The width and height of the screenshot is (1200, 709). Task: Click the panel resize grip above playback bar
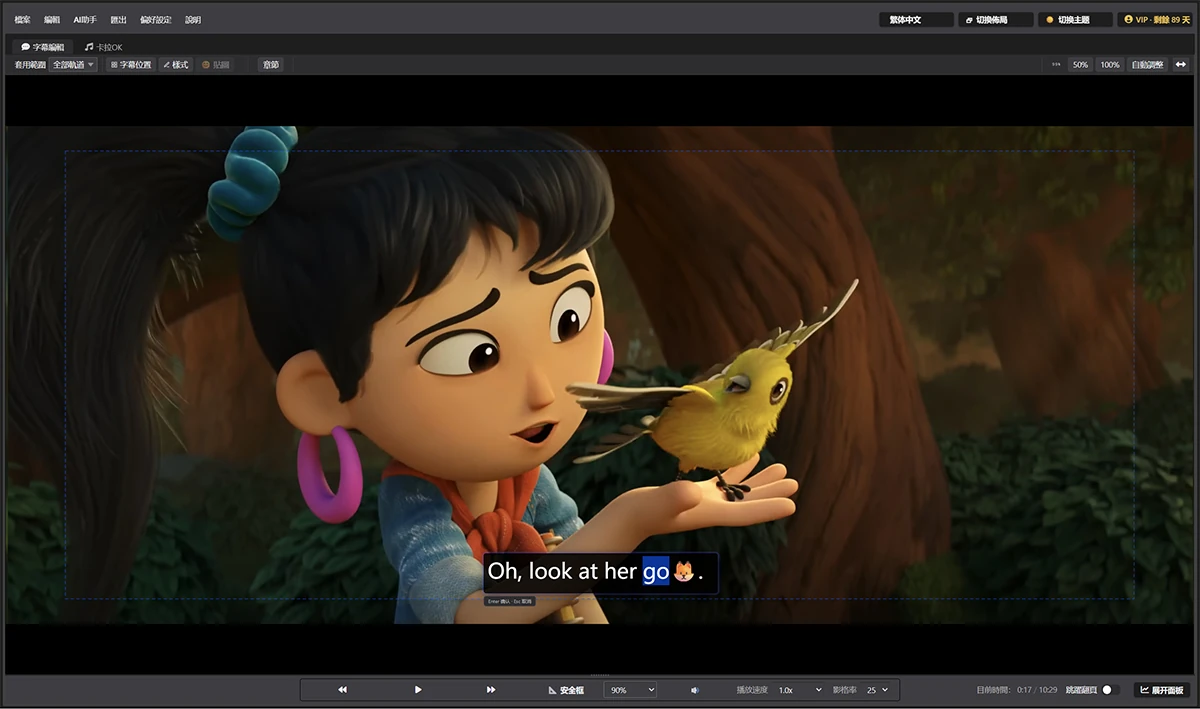pos(600,675)
